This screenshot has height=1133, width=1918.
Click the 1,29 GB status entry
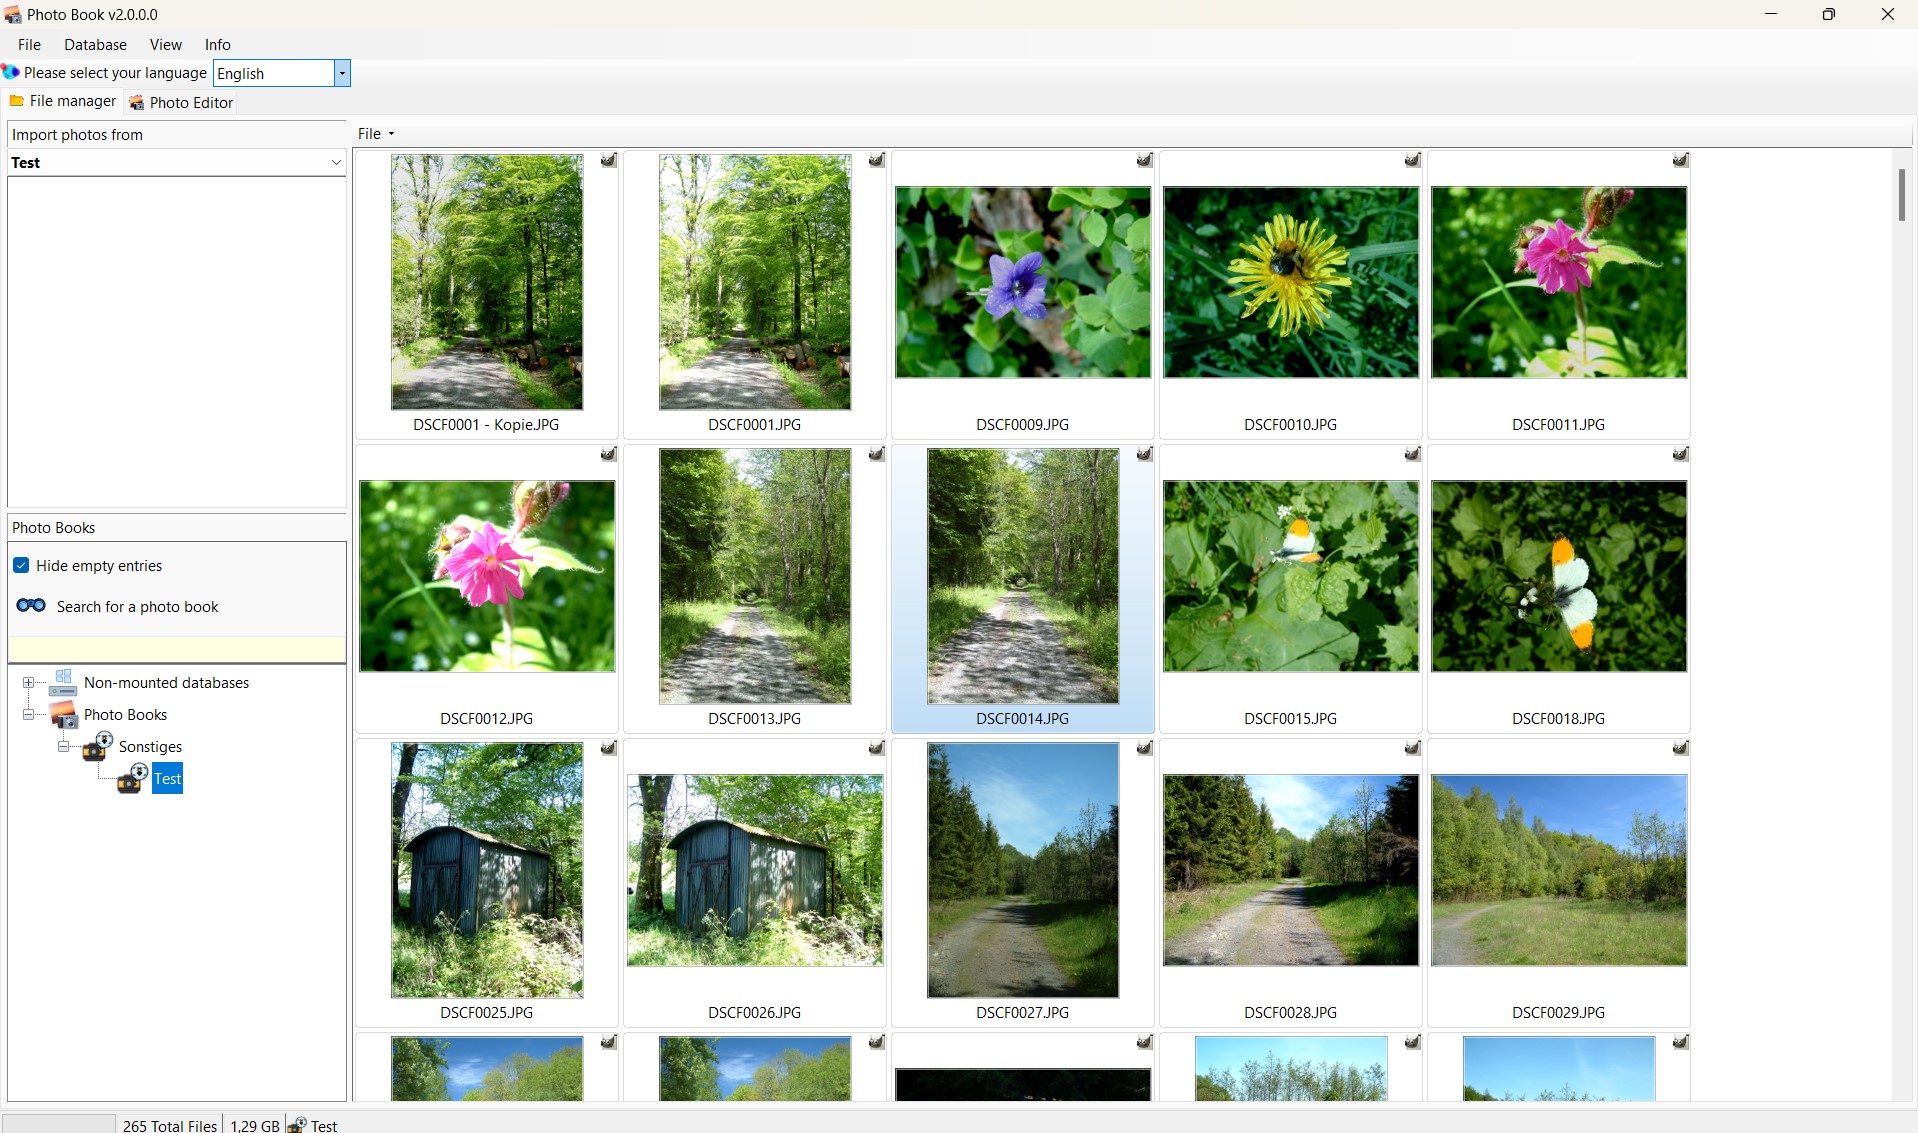tap(255, 1126)
